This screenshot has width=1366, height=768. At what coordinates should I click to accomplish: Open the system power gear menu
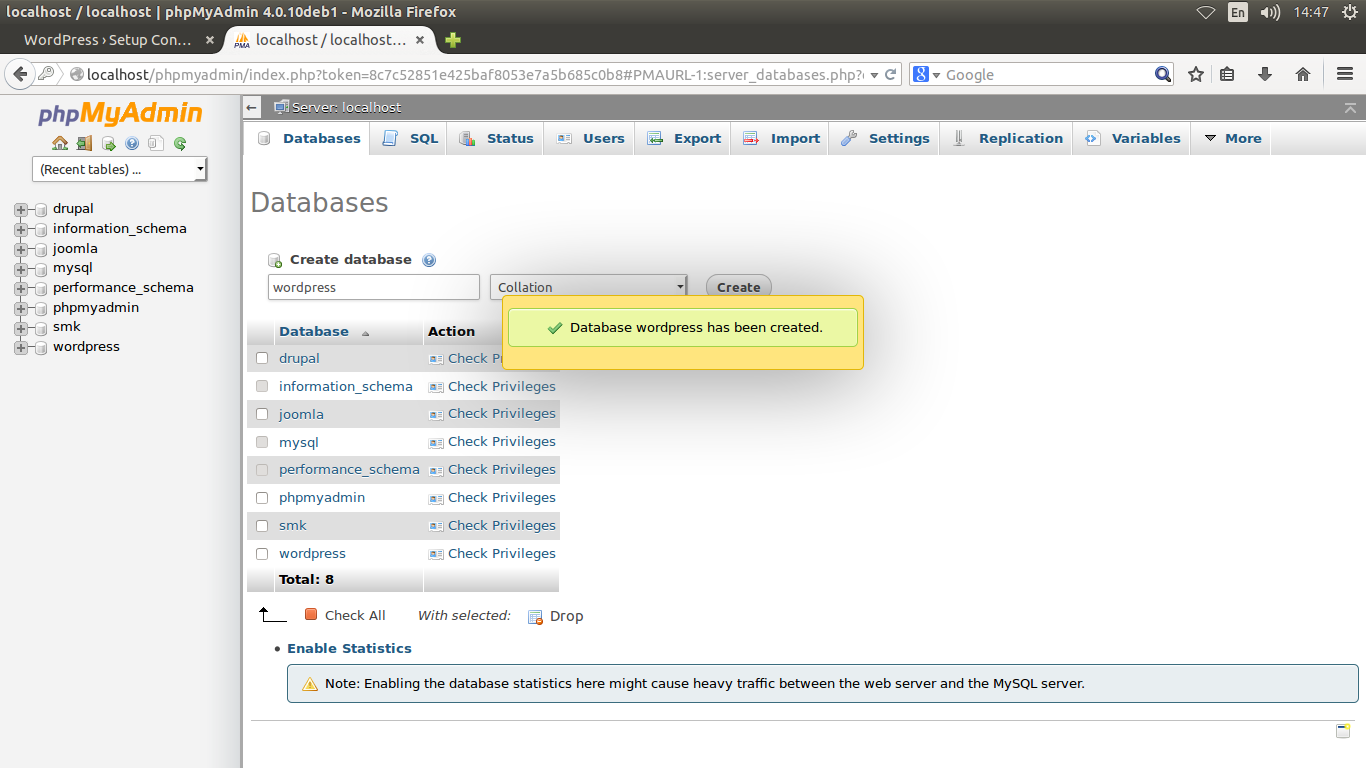coord(1350,12)
